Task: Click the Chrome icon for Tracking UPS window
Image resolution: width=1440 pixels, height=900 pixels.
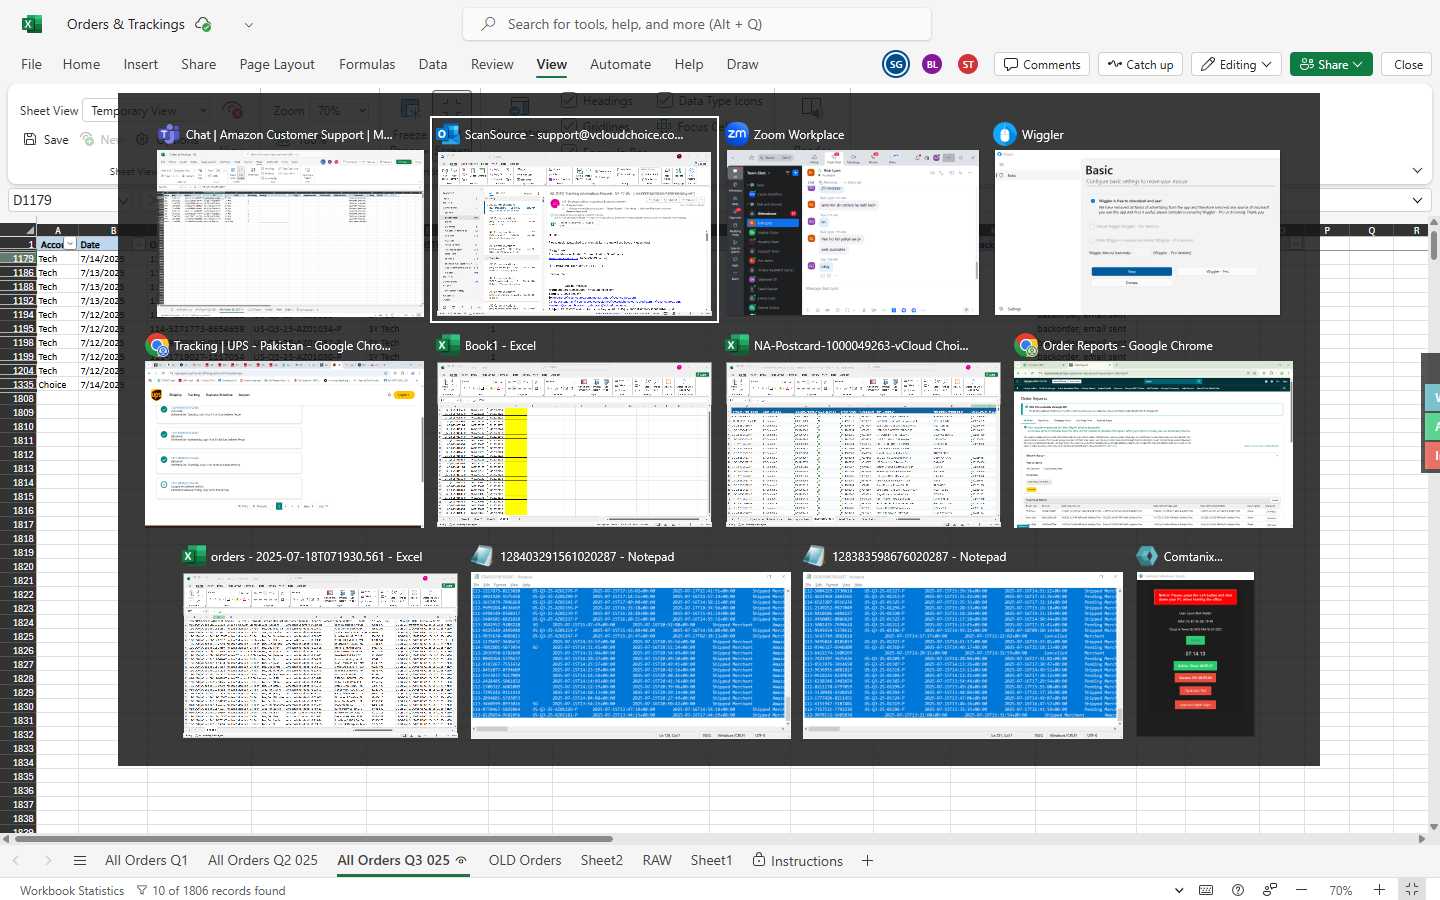Action: [x=157, y=345]
